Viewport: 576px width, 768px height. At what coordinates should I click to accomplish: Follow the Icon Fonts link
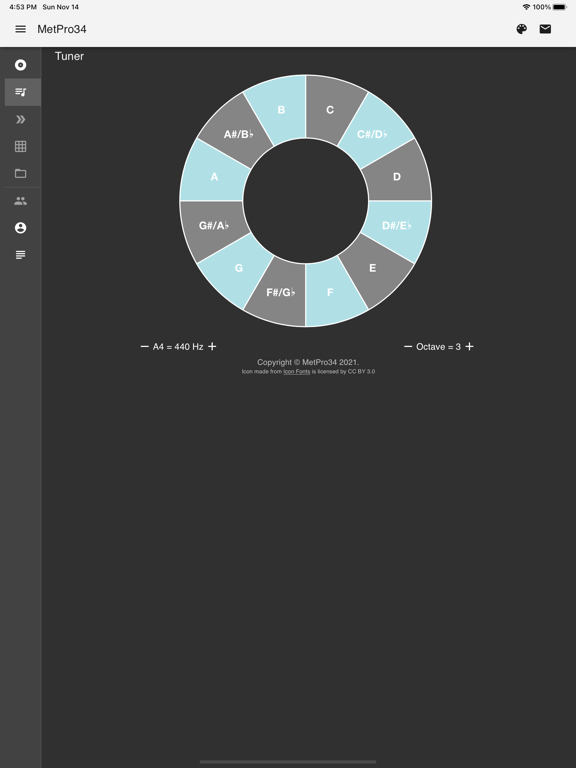[296, 372]
